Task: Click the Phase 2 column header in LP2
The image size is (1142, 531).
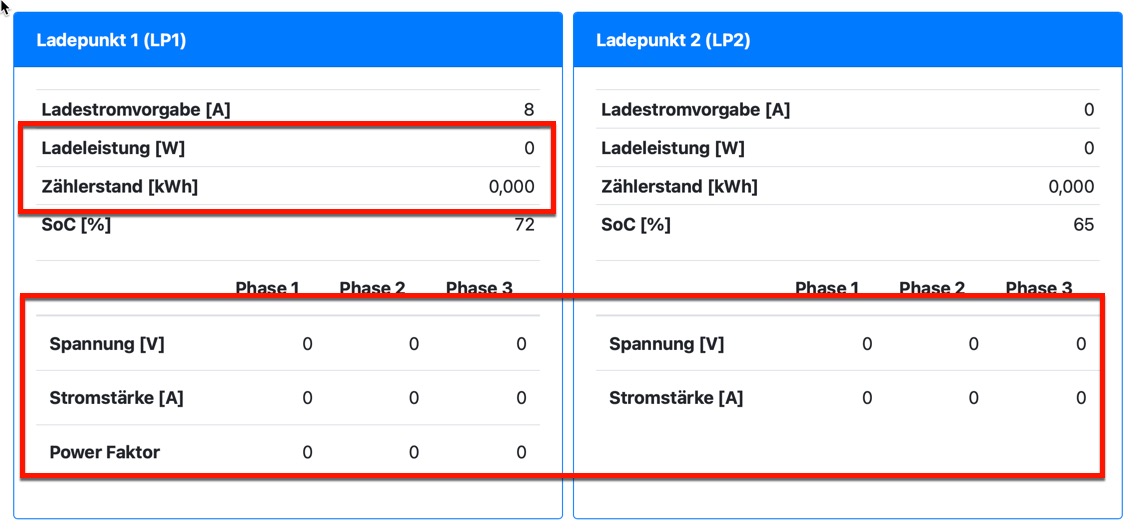Action: [932, 288]
